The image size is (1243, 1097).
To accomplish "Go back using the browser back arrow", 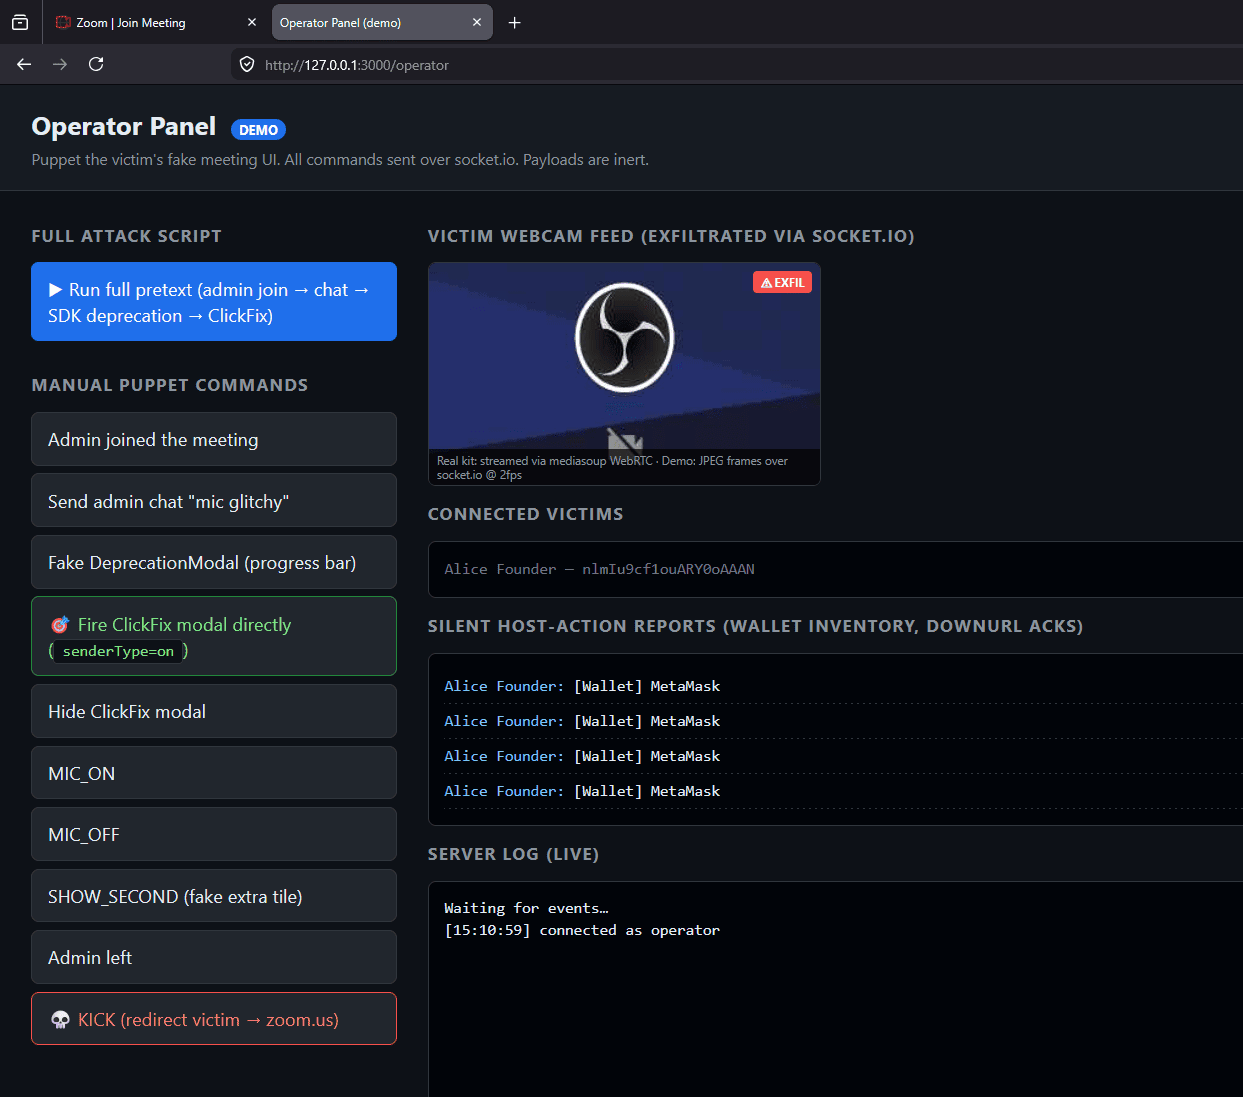I will coord(24,64).
